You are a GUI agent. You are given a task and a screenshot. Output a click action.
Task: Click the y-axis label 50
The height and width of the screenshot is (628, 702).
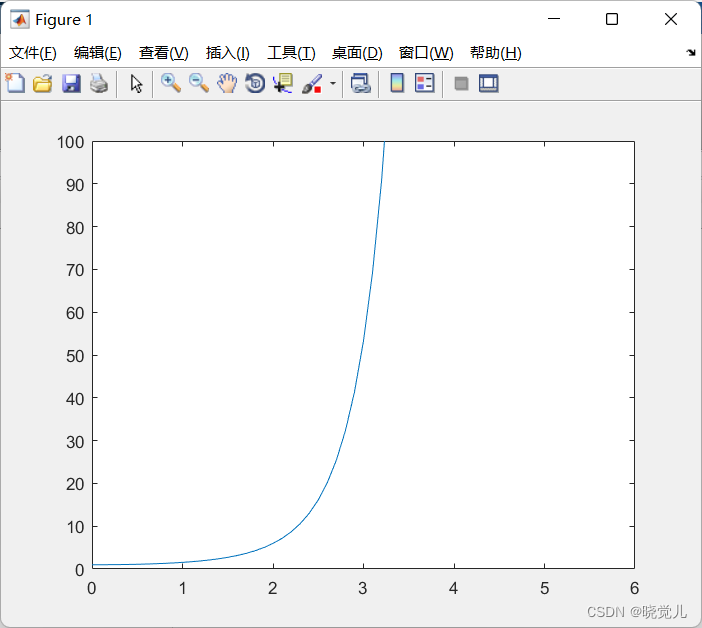pyautogui.click(x=75, y=356)
